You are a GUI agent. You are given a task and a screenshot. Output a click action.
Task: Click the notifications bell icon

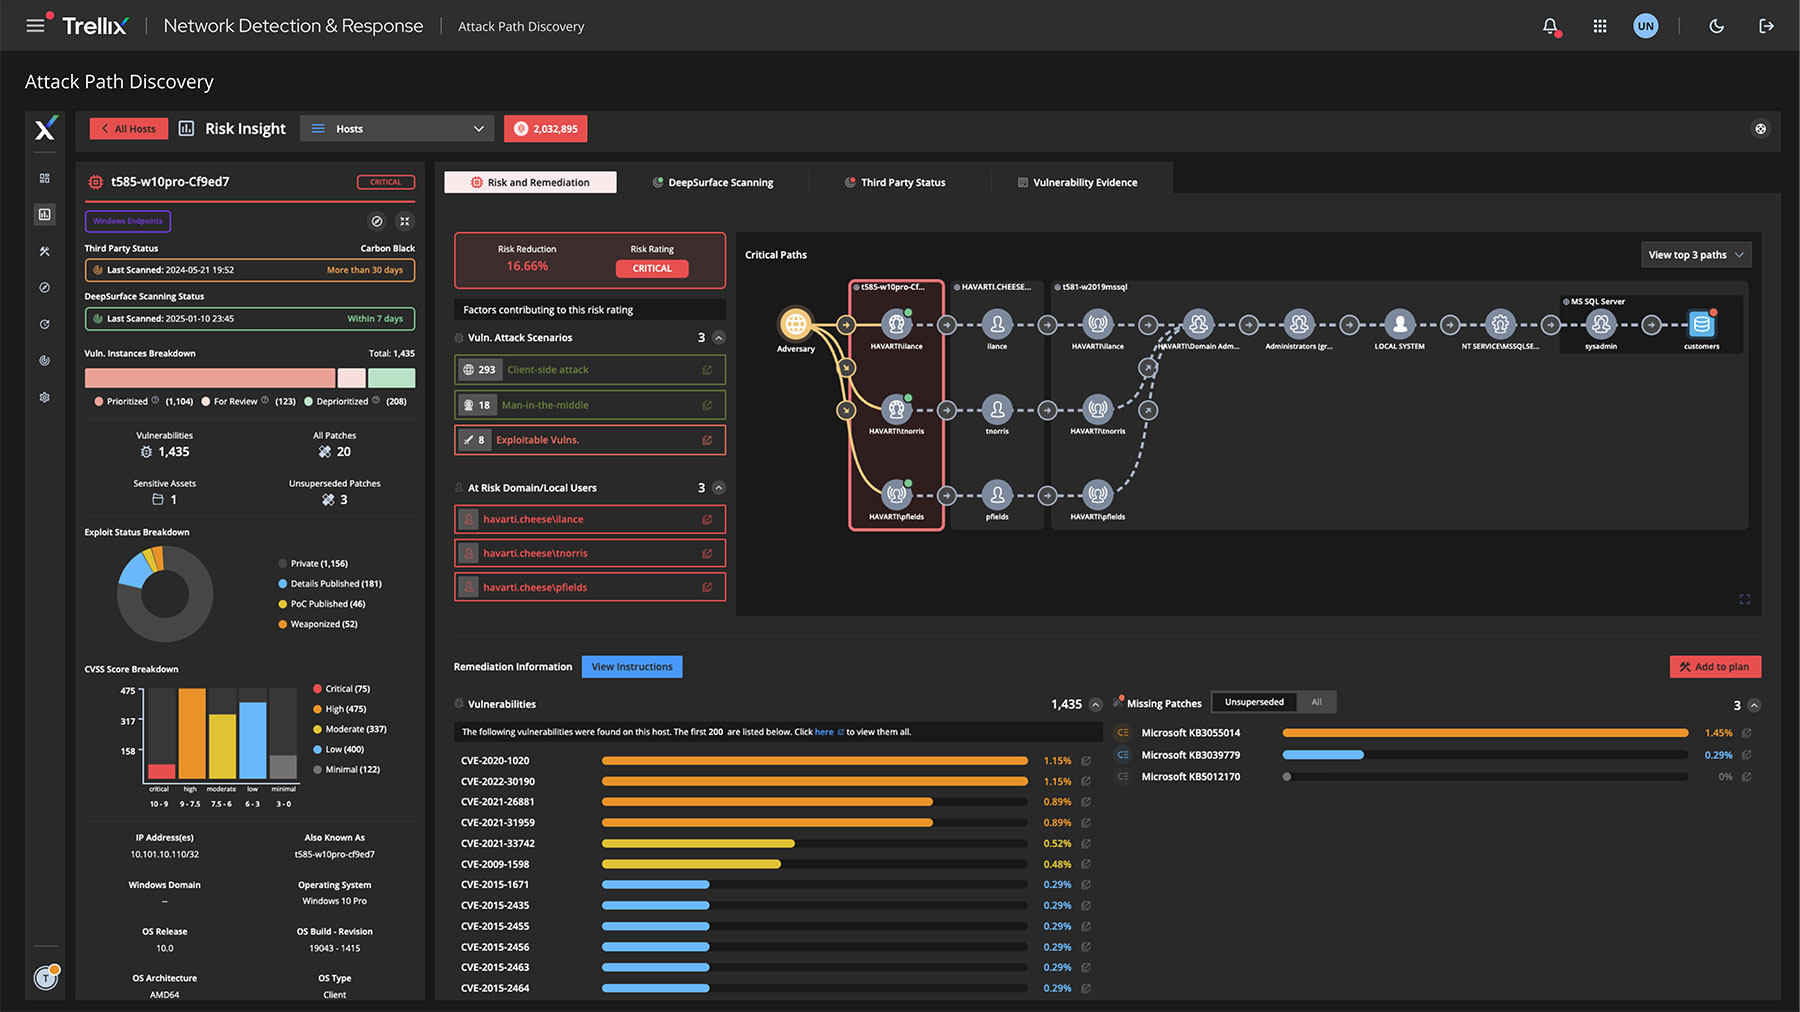(x=1550, y=27)
